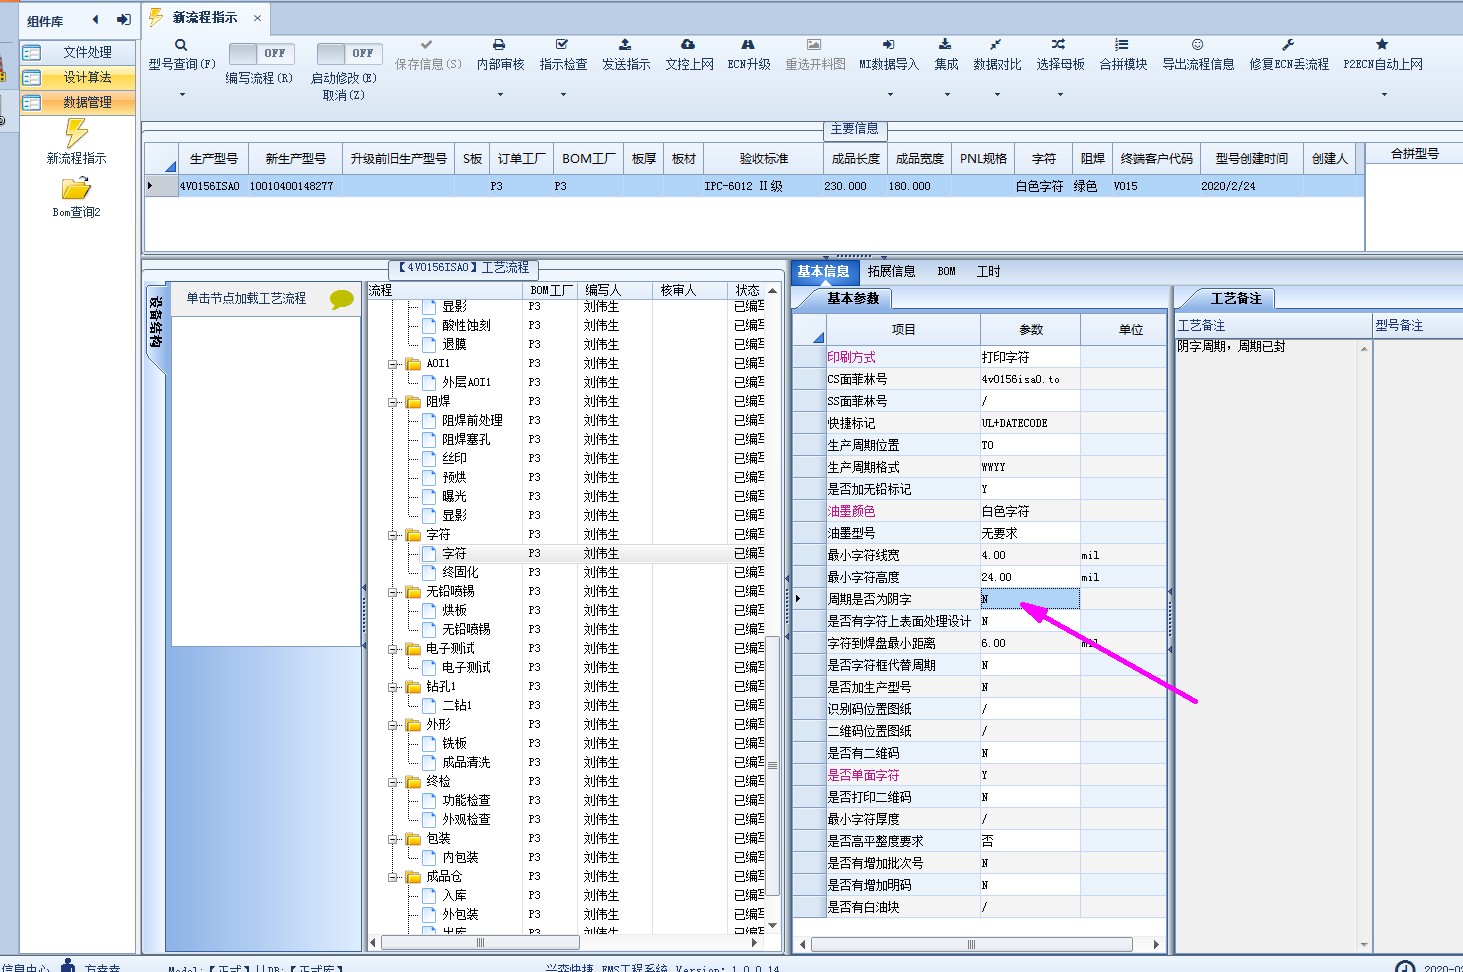
Task: Click the 文控上网 cloud icon
Action: 688,45
